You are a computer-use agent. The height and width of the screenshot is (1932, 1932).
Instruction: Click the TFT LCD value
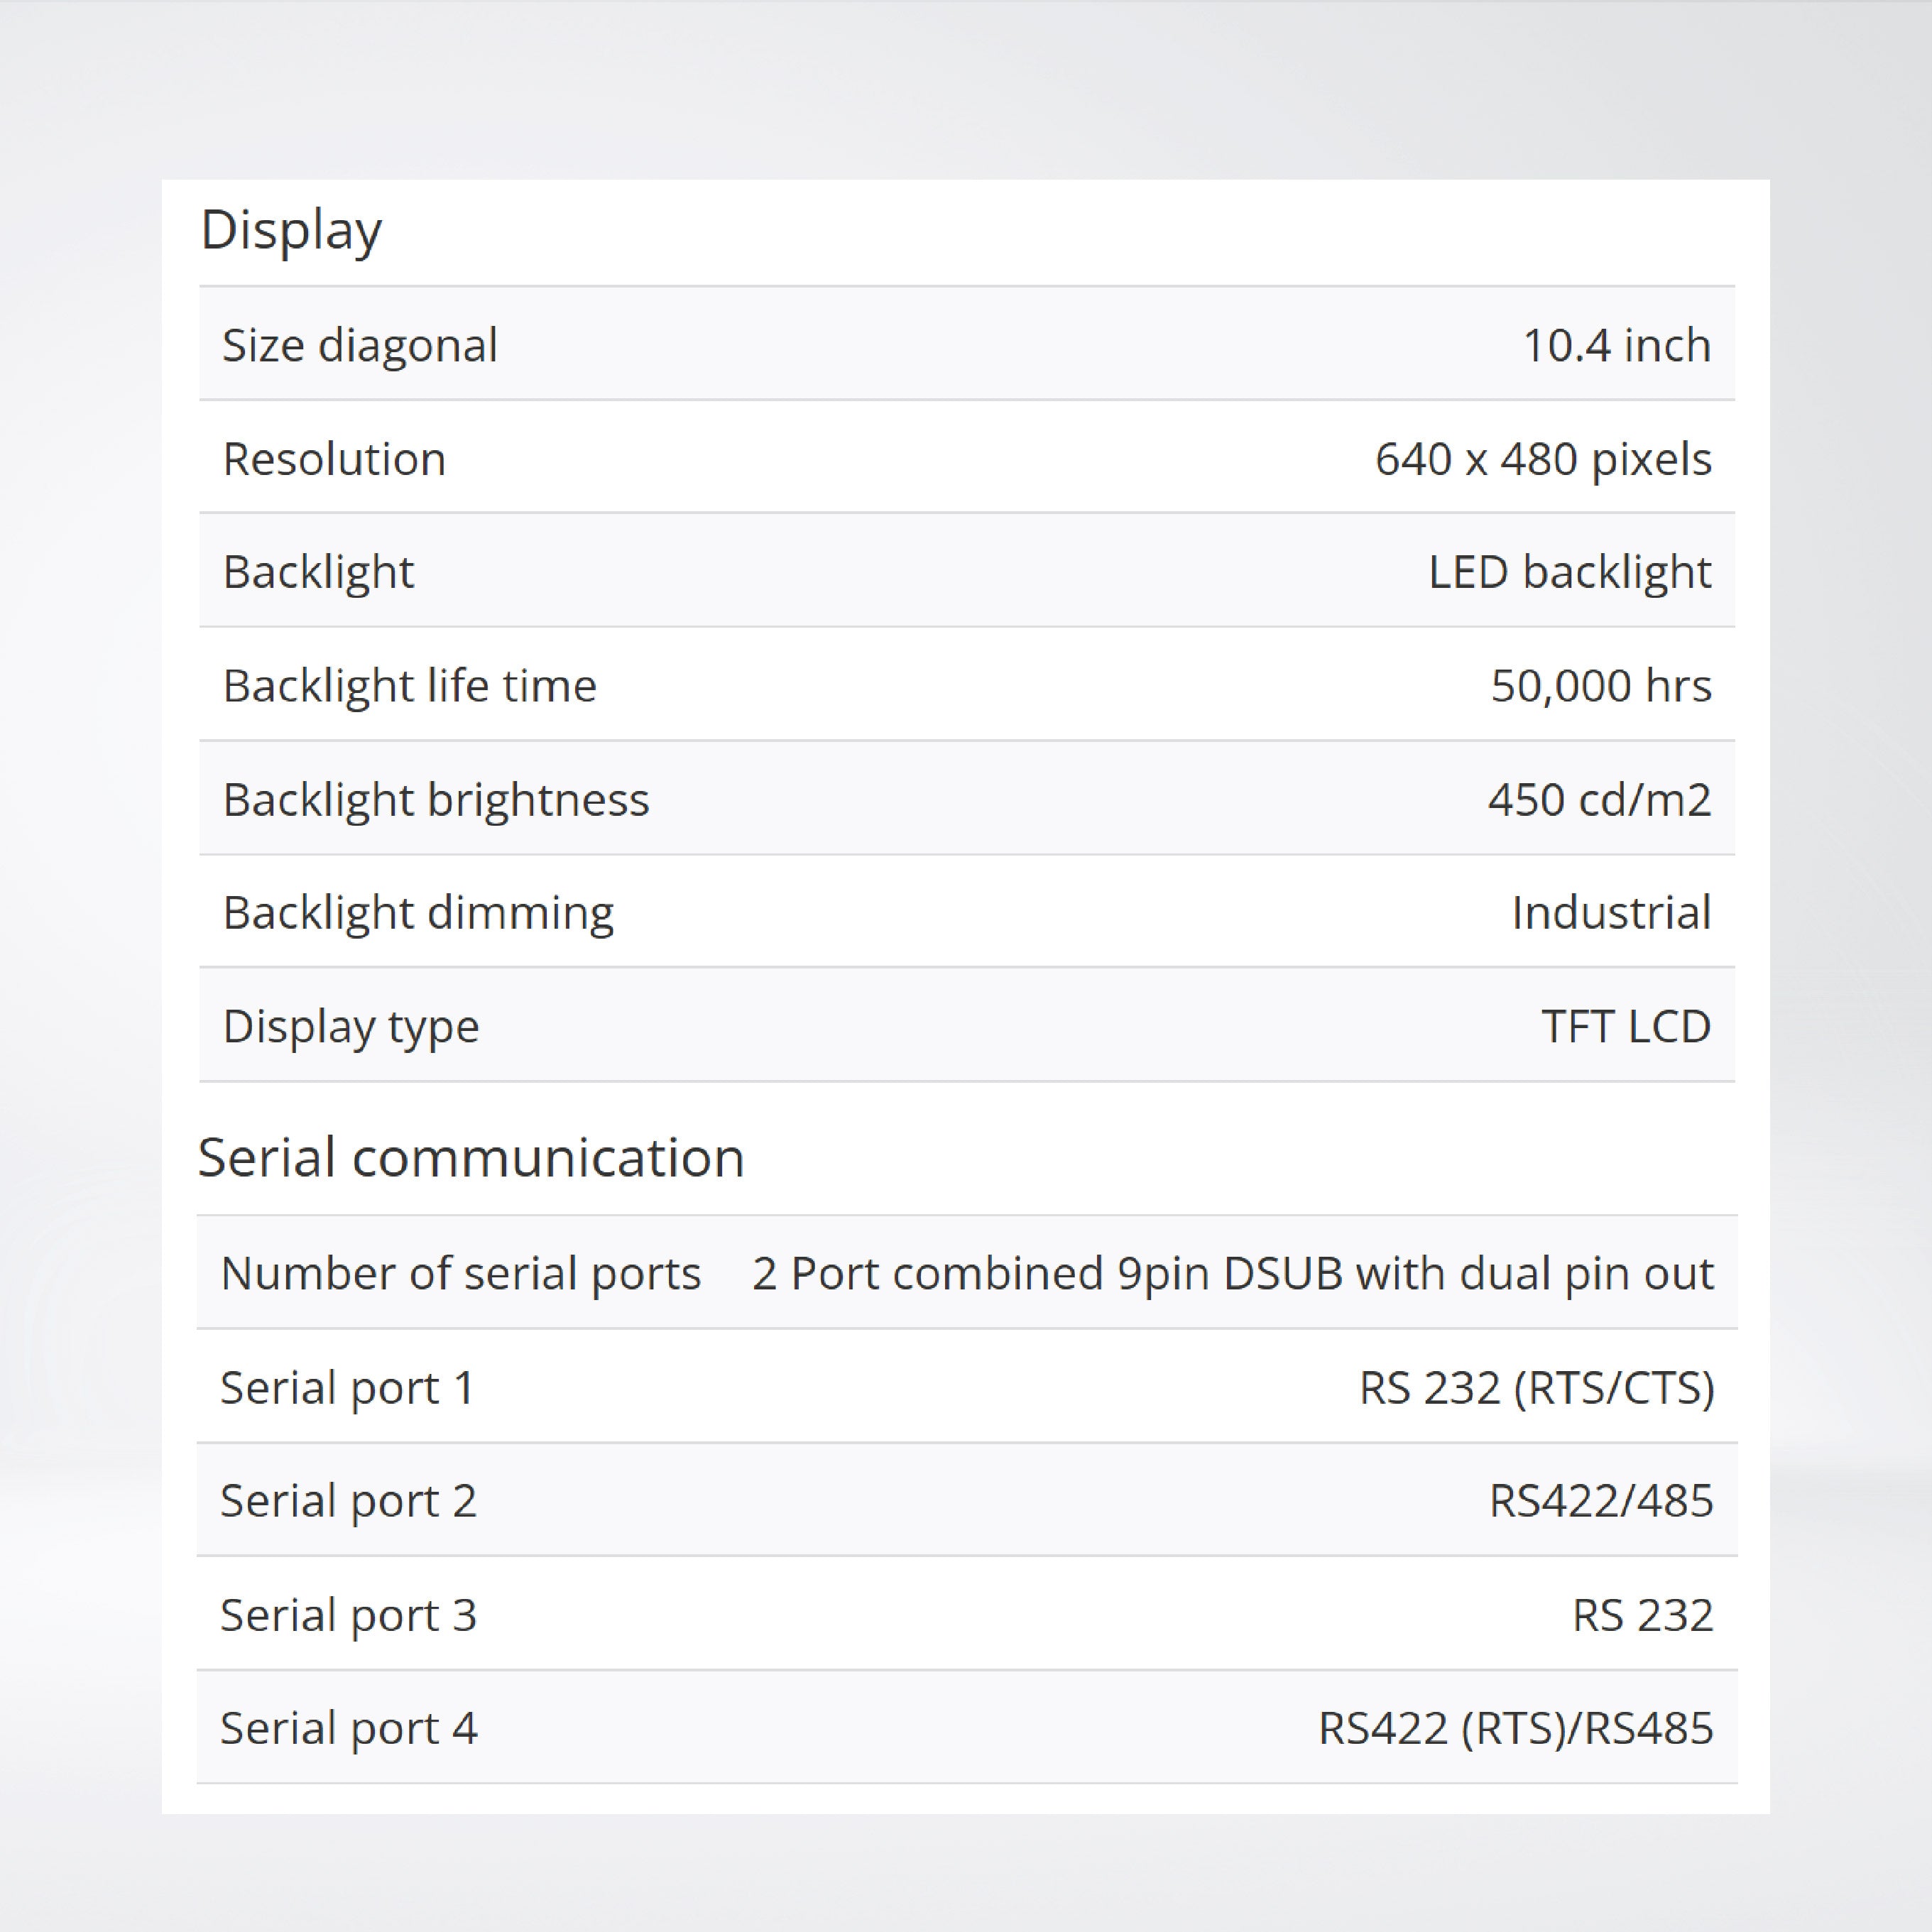(x=1625, y=1027)
